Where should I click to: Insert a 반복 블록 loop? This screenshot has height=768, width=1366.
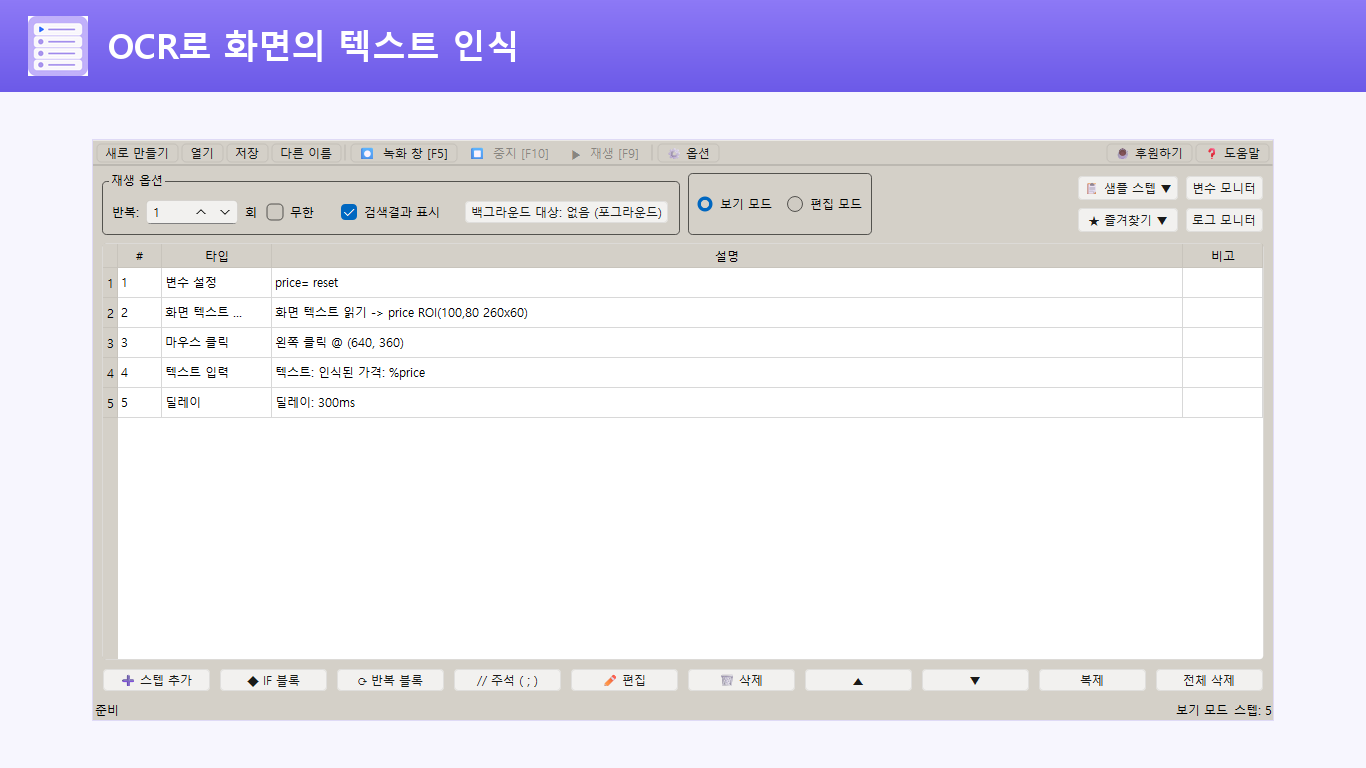click(390, 680)
